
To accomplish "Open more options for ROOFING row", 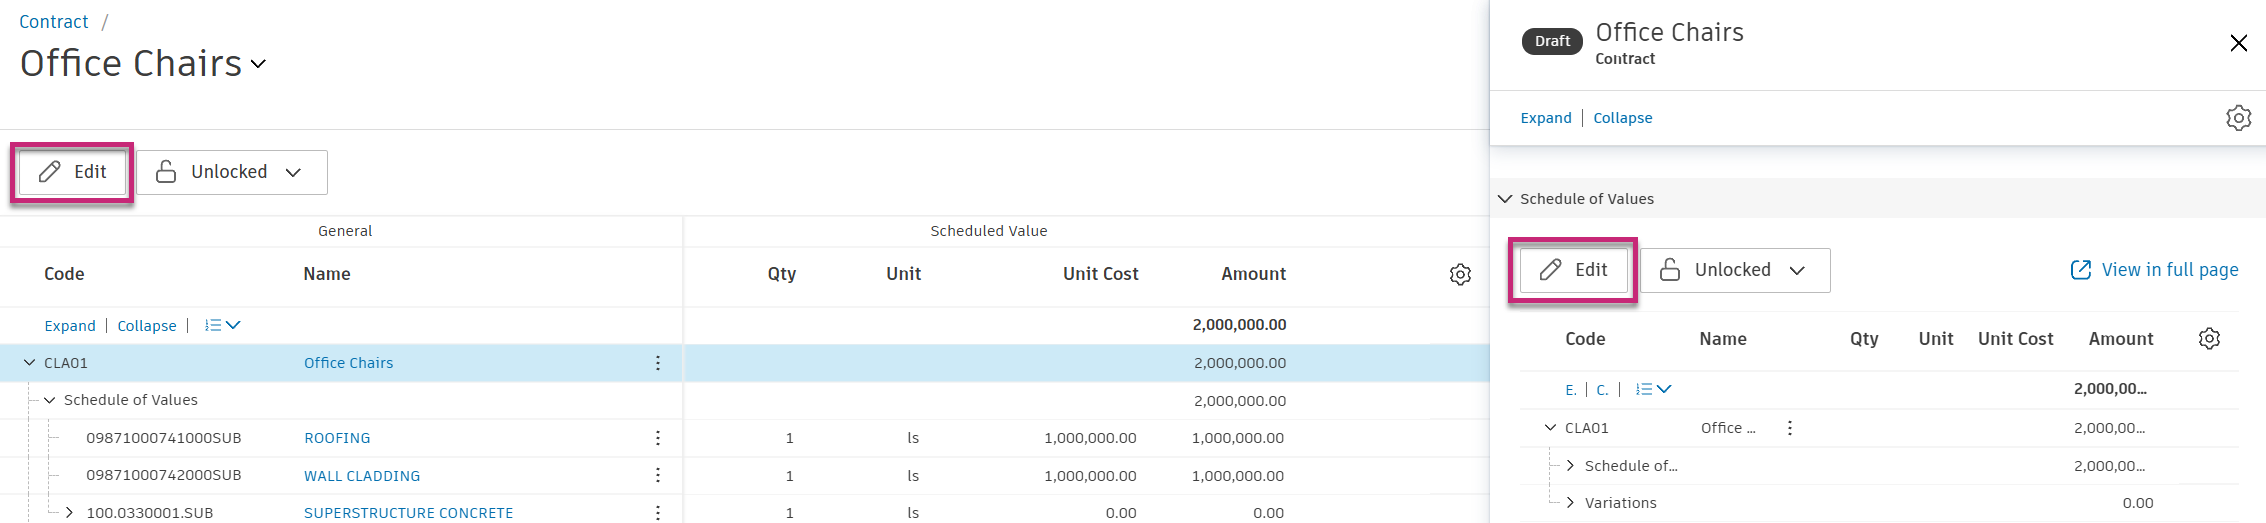I will pos(658,438).
